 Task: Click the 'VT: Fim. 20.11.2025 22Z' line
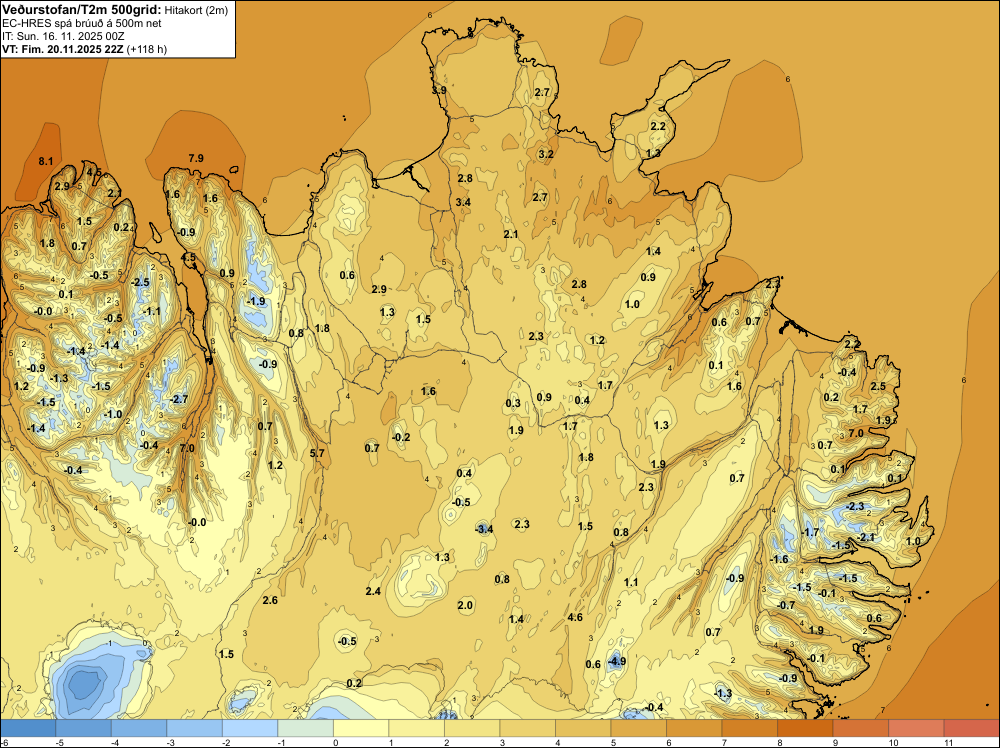pyautogui.click(x=63, y=49)
